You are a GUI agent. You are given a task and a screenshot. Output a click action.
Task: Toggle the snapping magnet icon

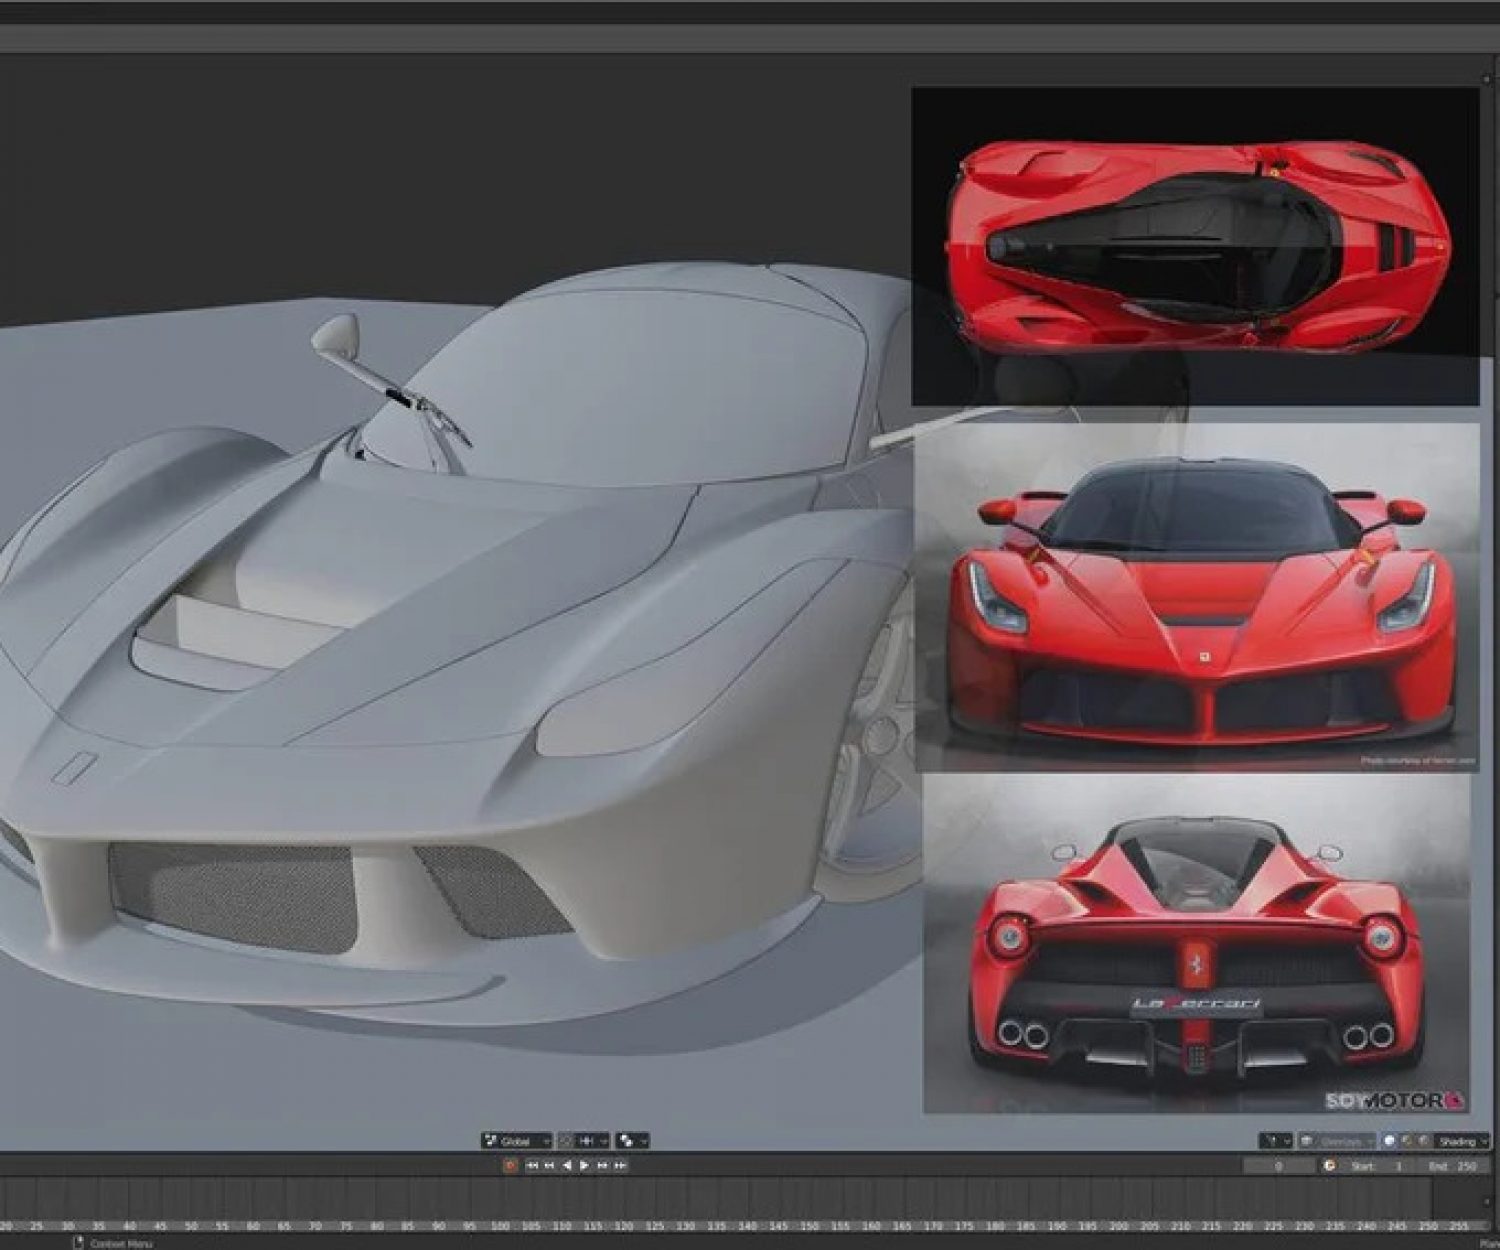pos(568,1140)
